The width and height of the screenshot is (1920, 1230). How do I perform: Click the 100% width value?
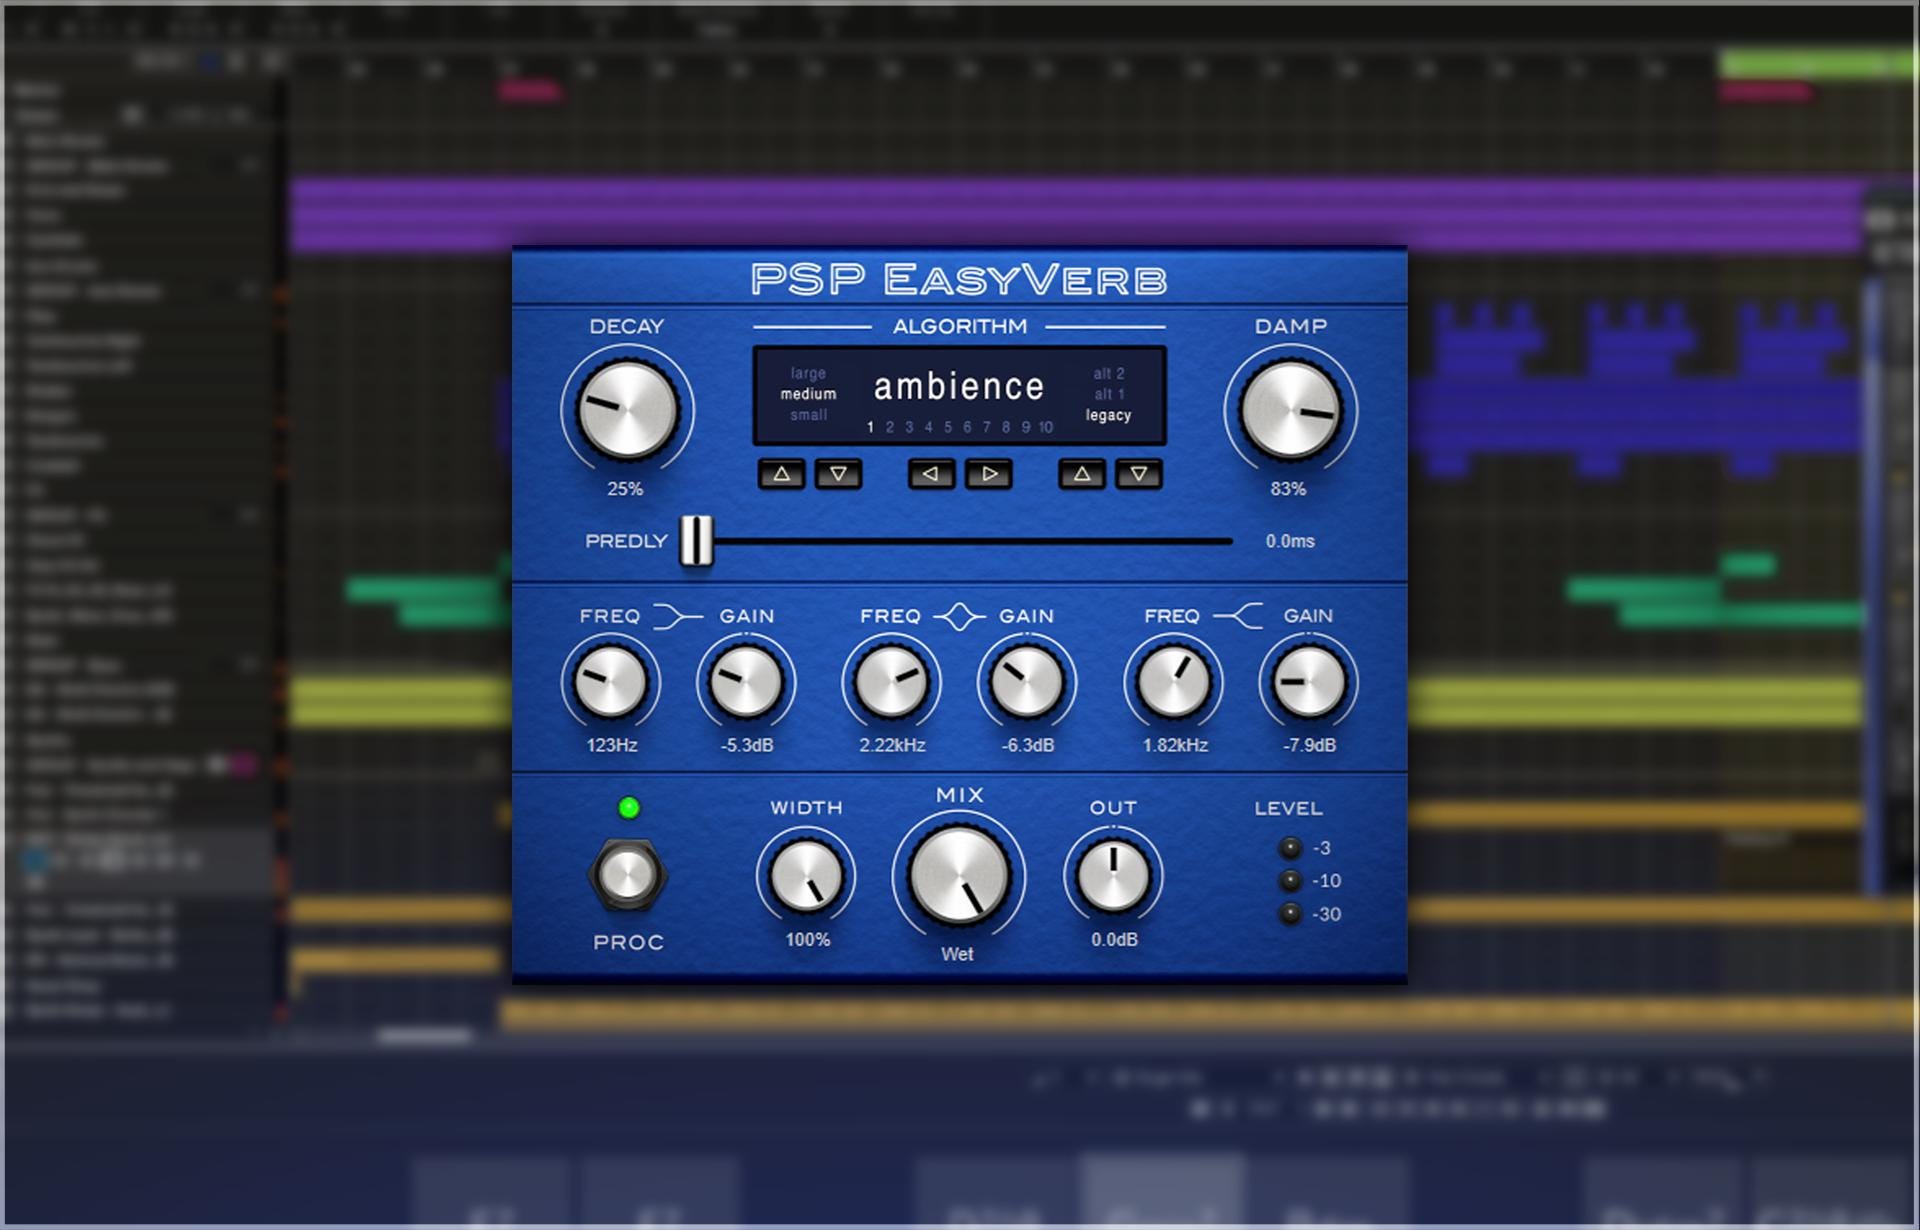click(808, 940)
